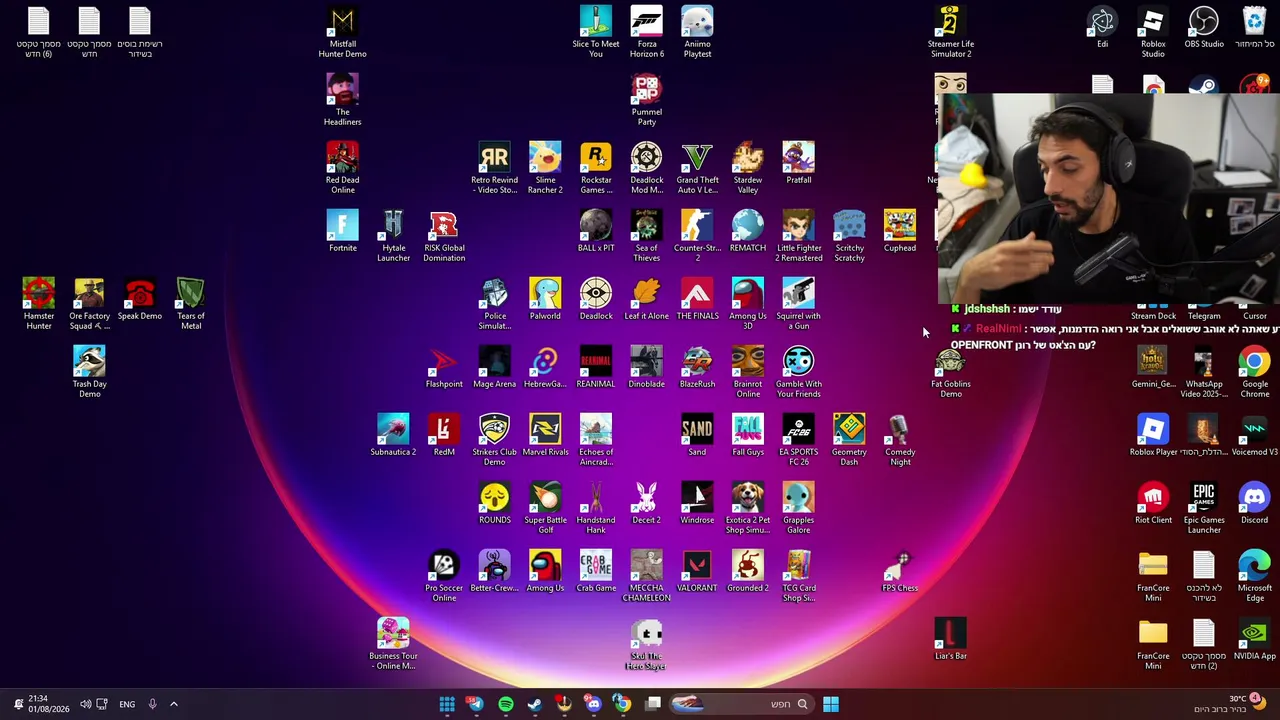The image size is (1280, 720).
Task: Open Task View from the taskbar
Action: pos(653,704)
